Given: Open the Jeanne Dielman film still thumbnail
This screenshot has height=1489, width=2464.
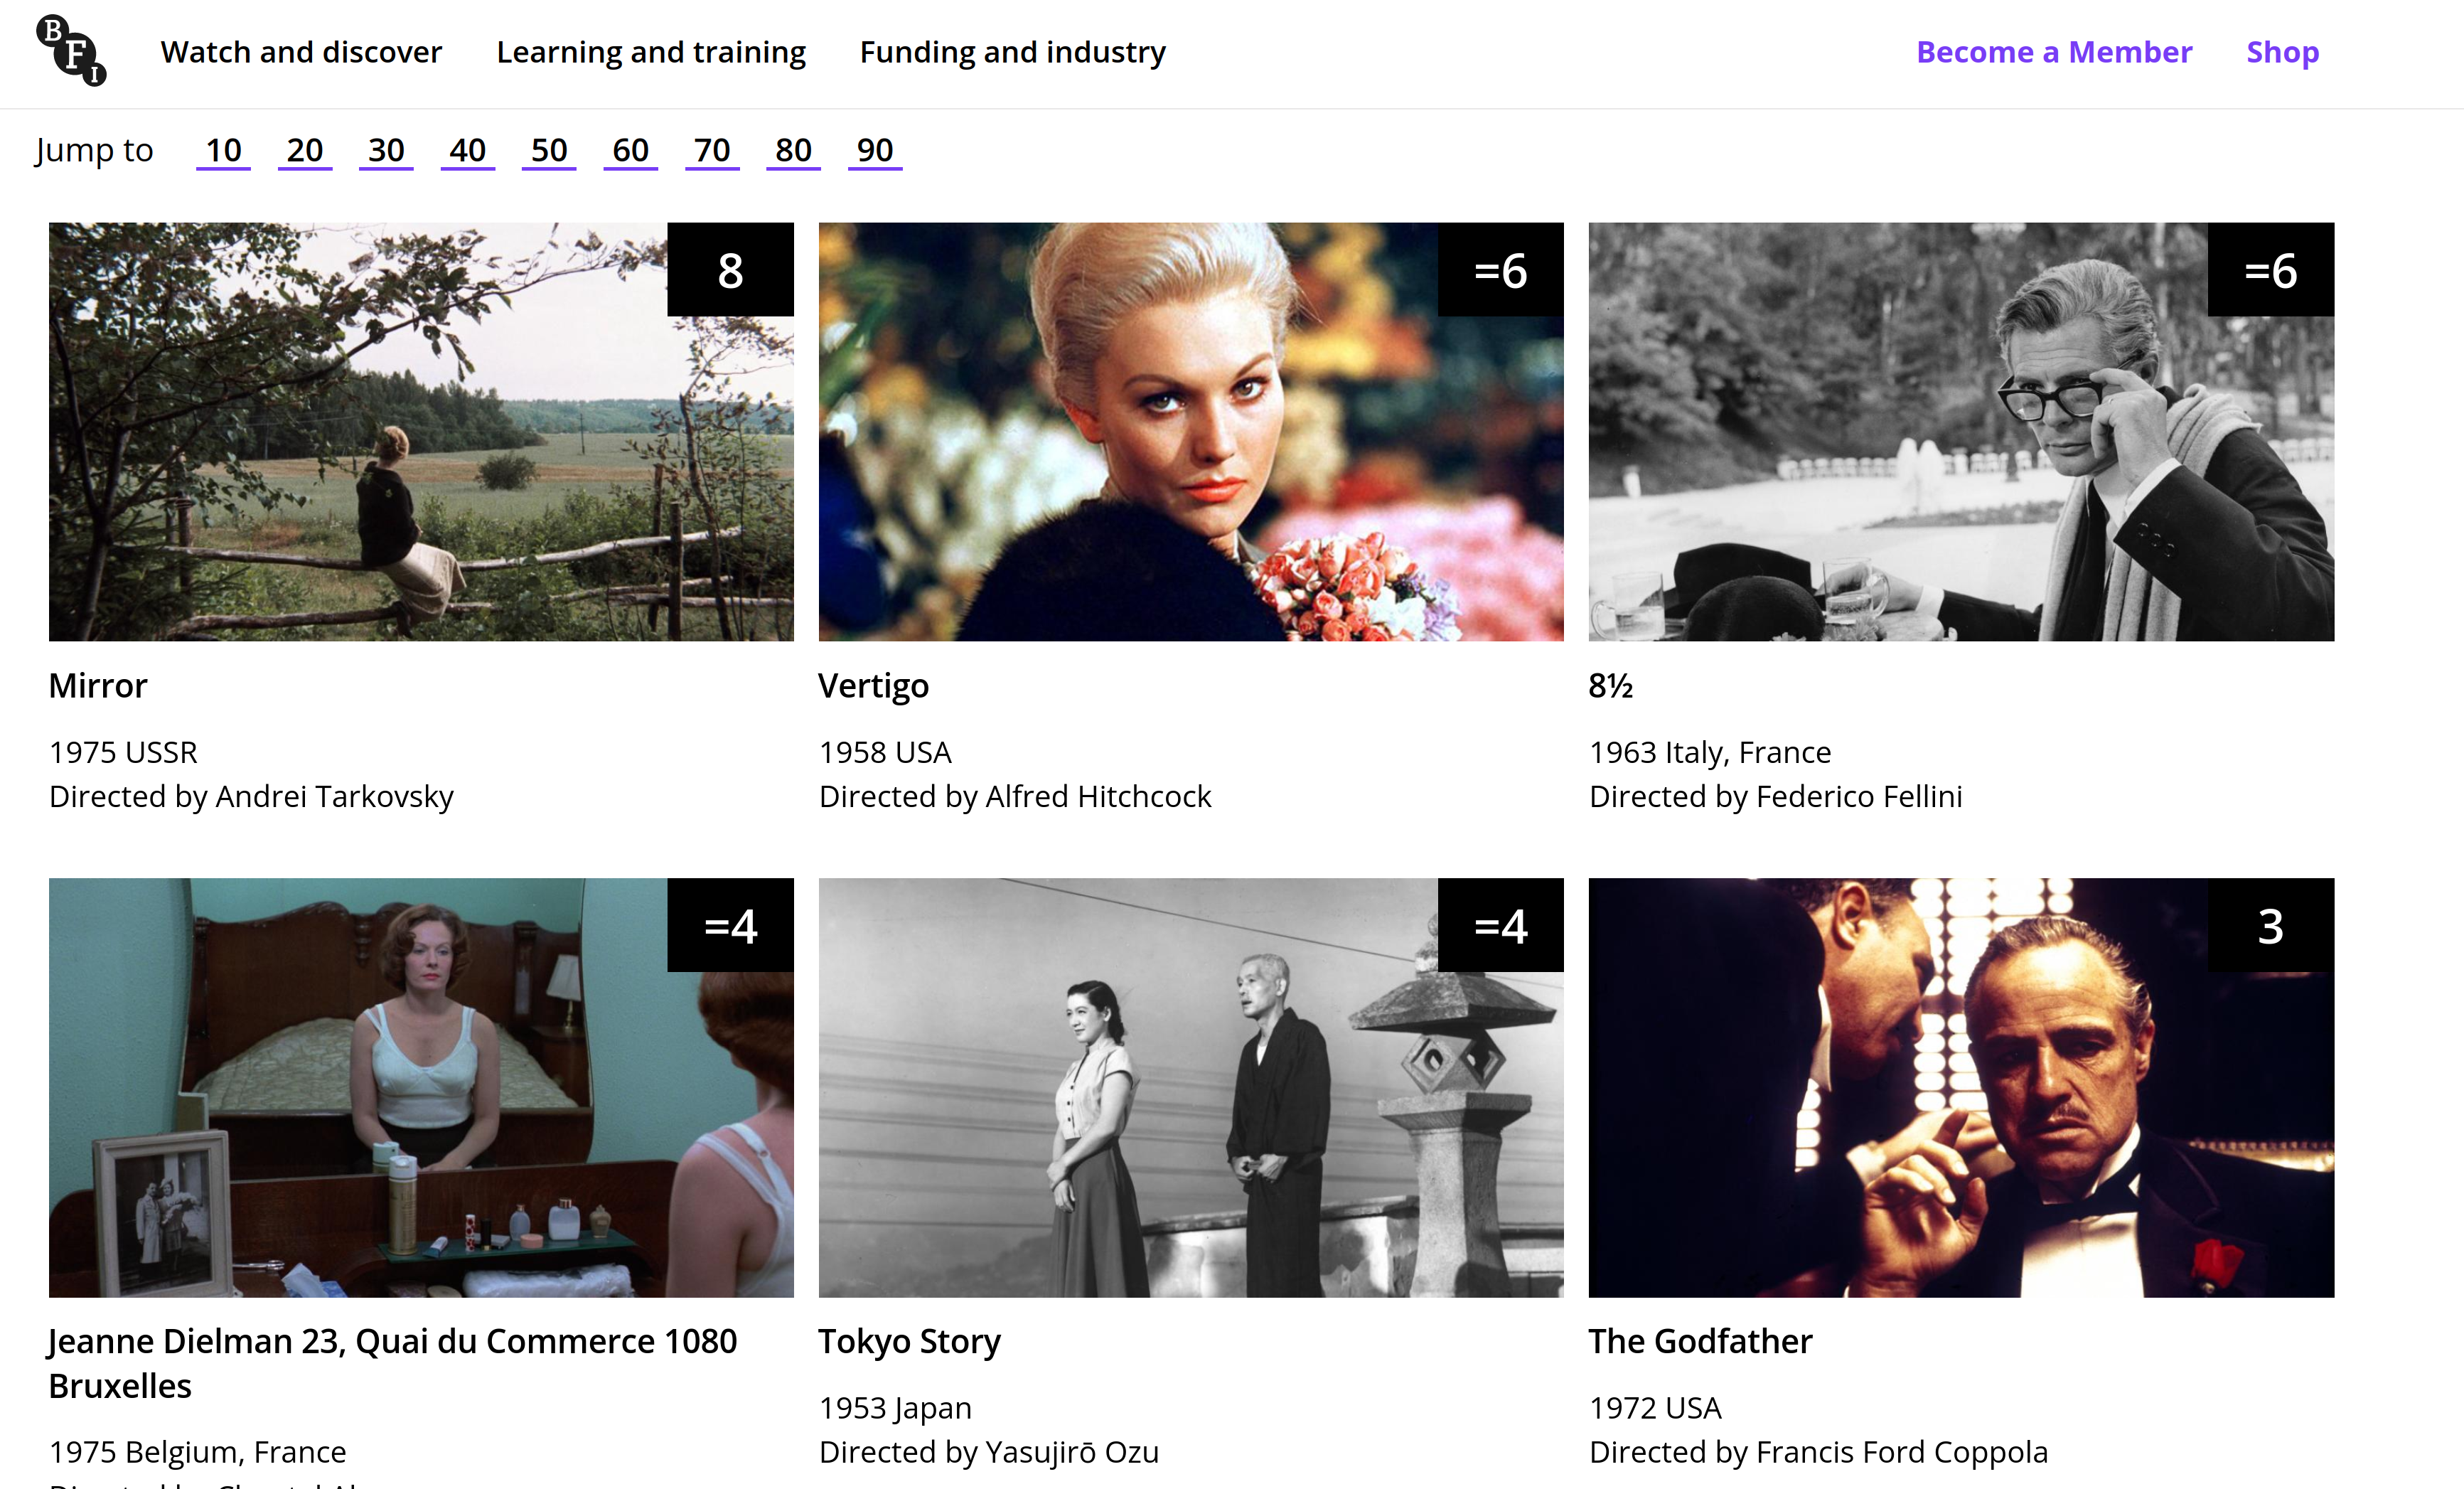Looking at the screenshot, I should pos(421,1087).
